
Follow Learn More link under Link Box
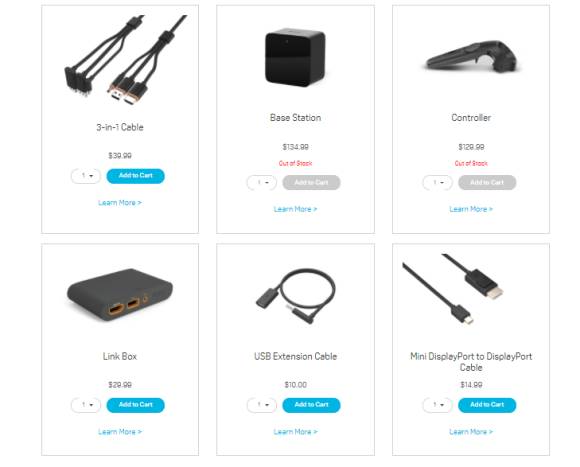click(x=120, y=432)
